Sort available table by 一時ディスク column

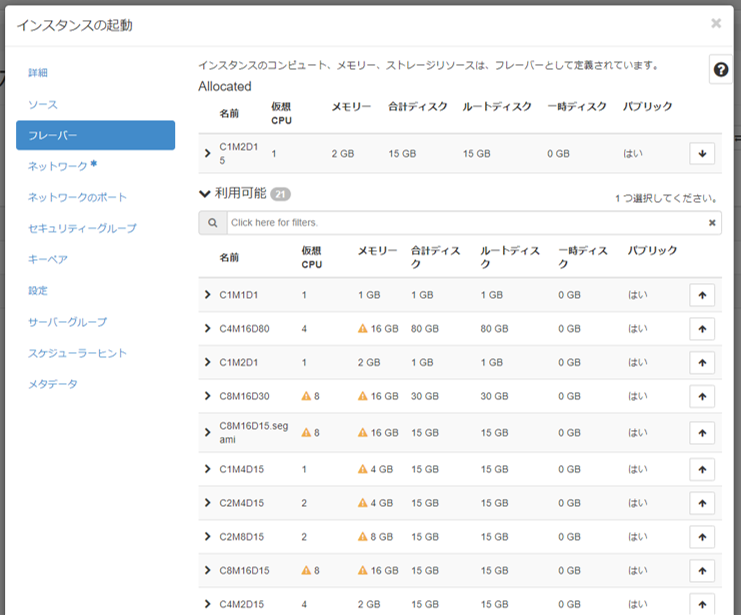tap(583, 257)
